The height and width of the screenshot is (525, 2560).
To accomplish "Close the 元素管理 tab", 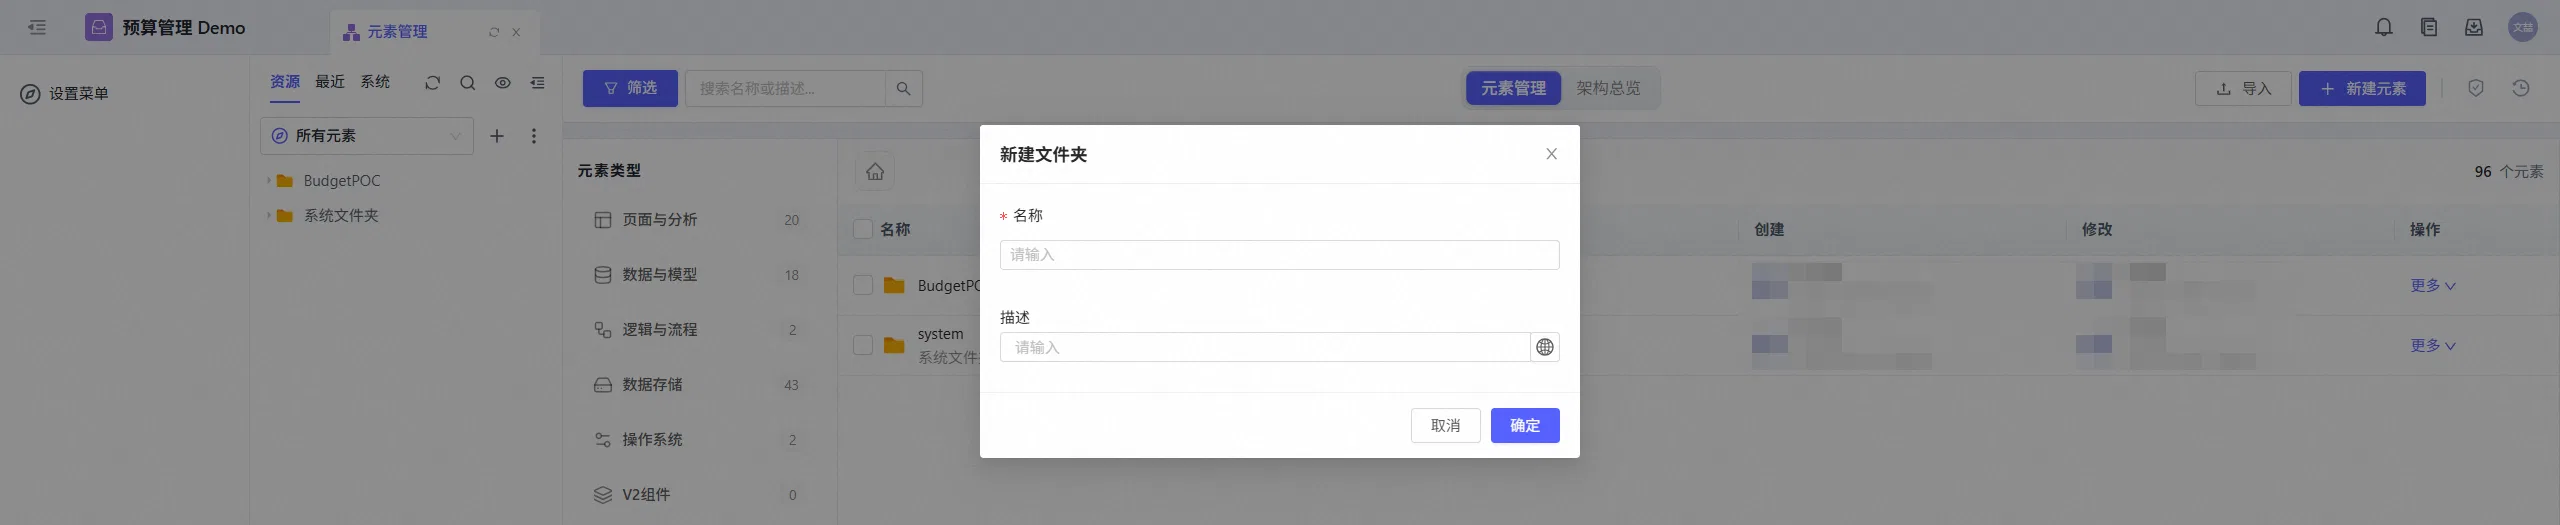I will (516, 32).
